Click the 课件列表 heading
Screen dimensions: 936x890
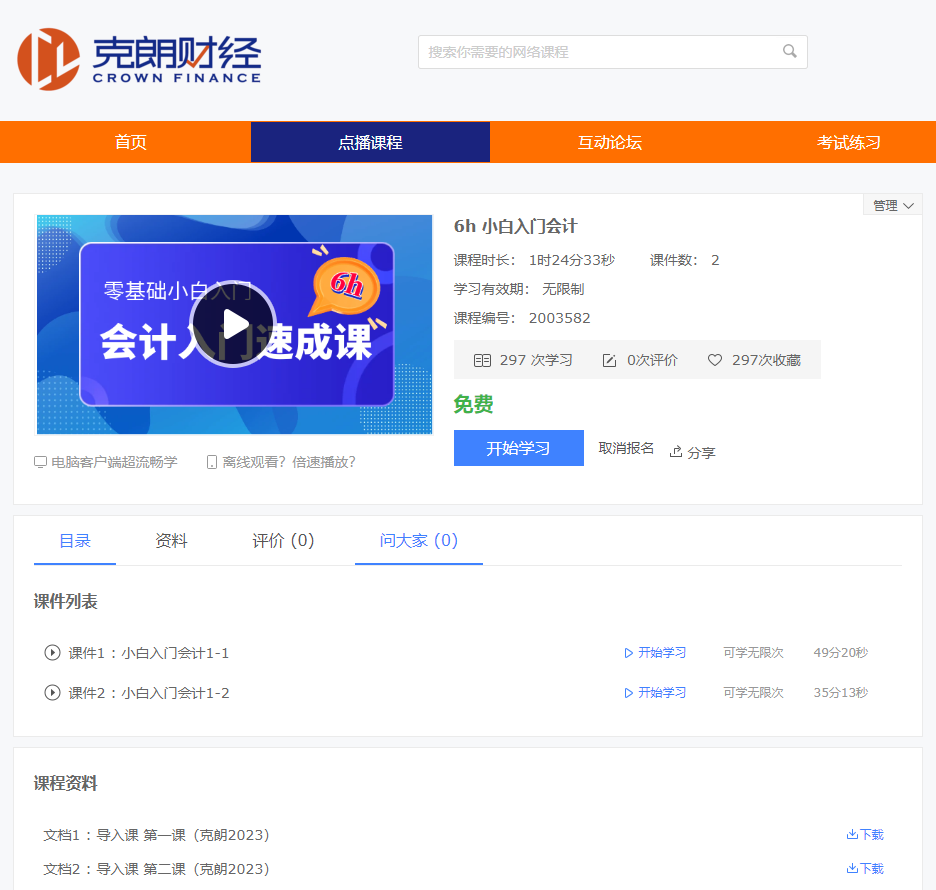66,602
